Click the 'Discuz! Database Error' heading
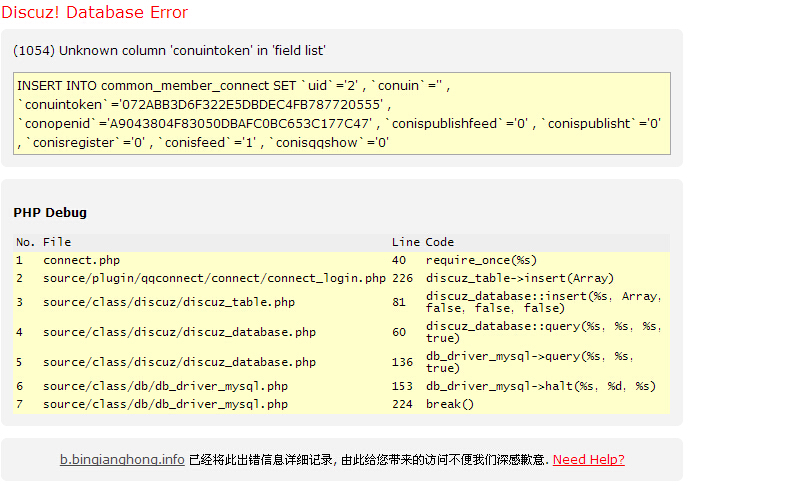The width and height of the screenshot is (812, 500). (95, 12)
